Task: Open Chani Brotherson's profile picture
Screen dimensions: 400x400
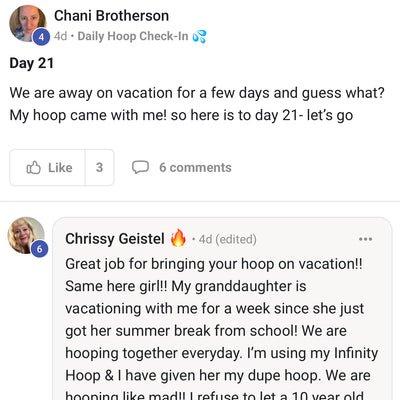Action: [x=27, y=23]
